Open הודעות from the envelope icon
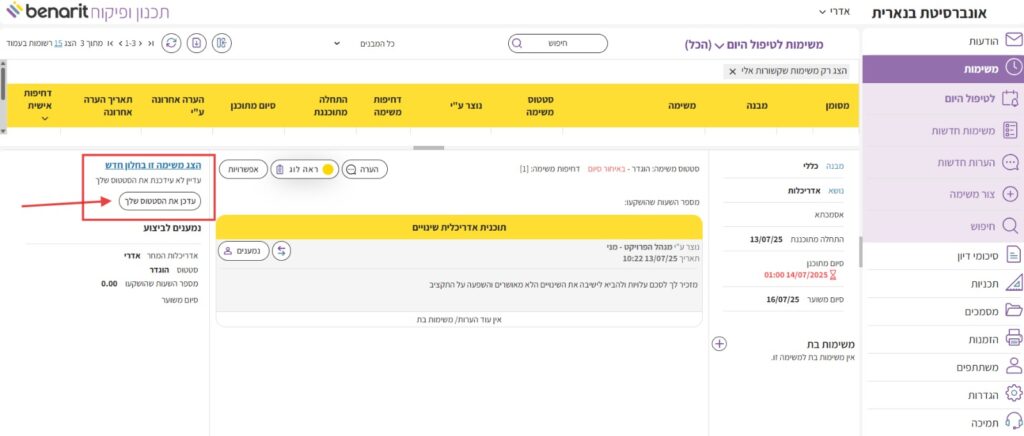This screenshot has width=1024, height=436. coord(1013,40)
